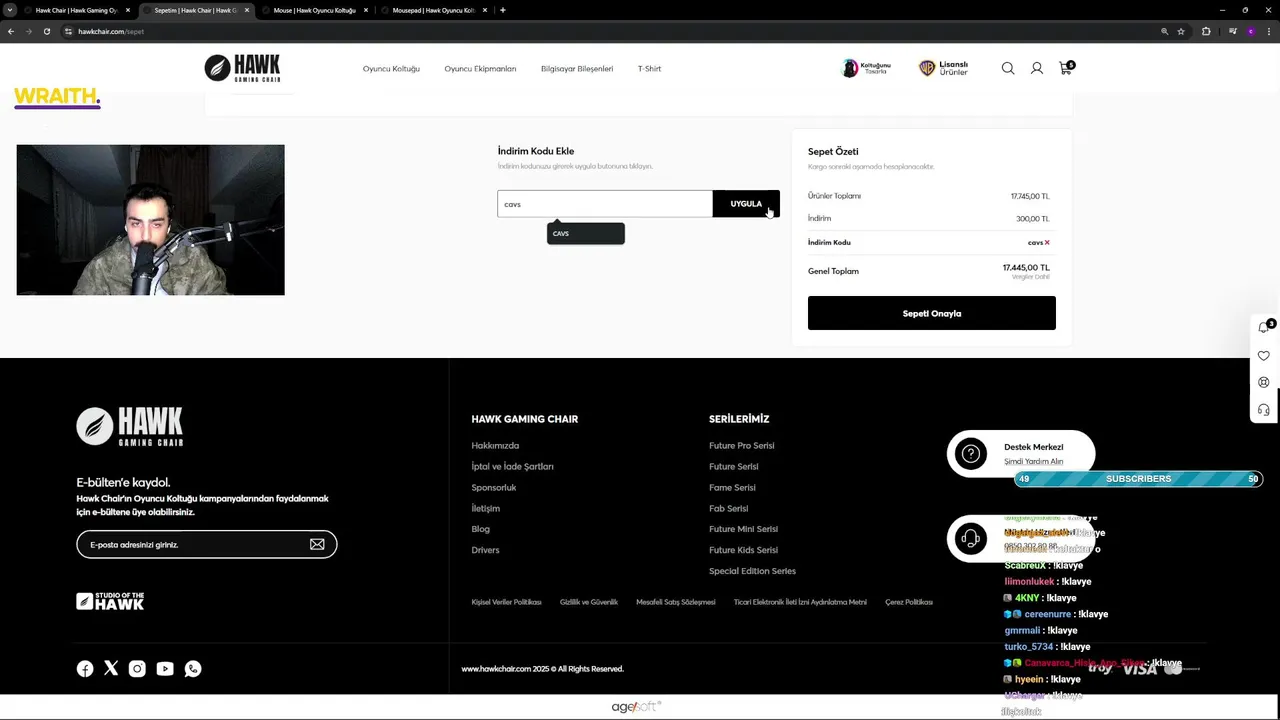Click the UYGULA apply button
Image resolution: width=1280 pixels, height=720 pixels.
[746, 204]
